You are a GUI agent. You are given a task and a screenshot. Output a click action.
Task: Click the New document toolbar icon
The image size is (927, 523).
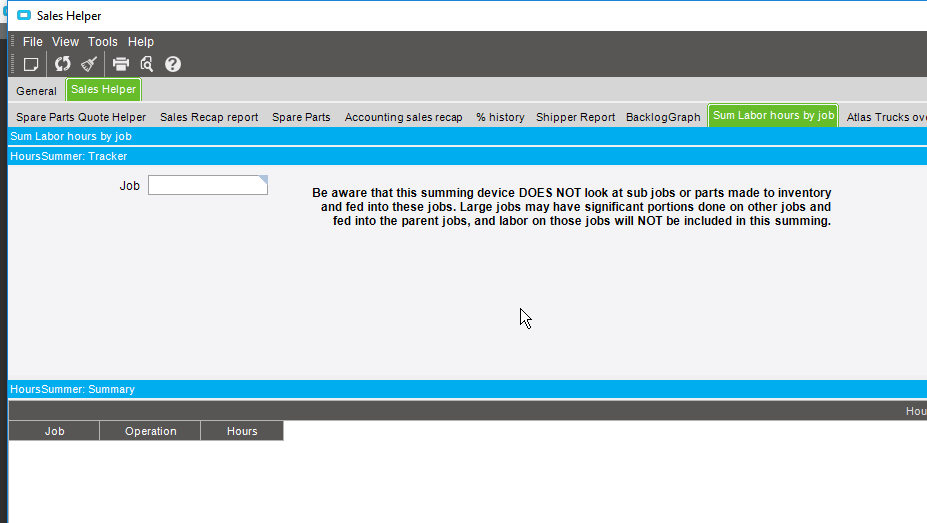(31, 64)
